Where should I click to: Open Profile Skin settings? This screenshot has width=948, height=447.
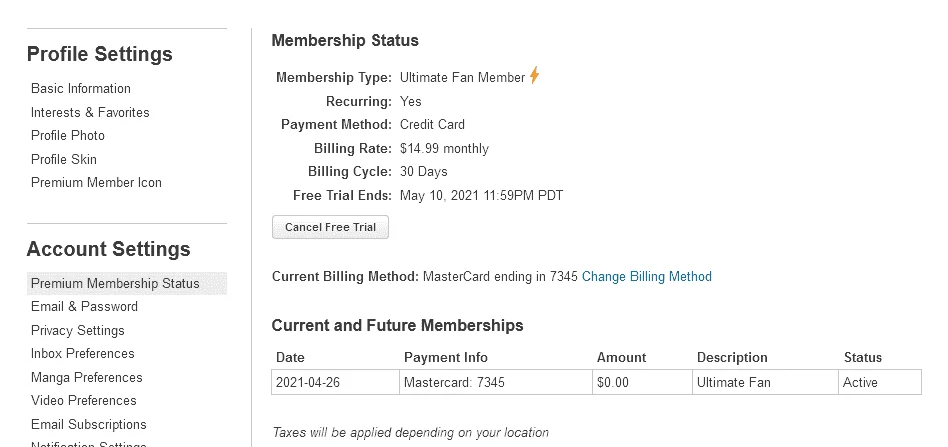[x=63, y=160]
